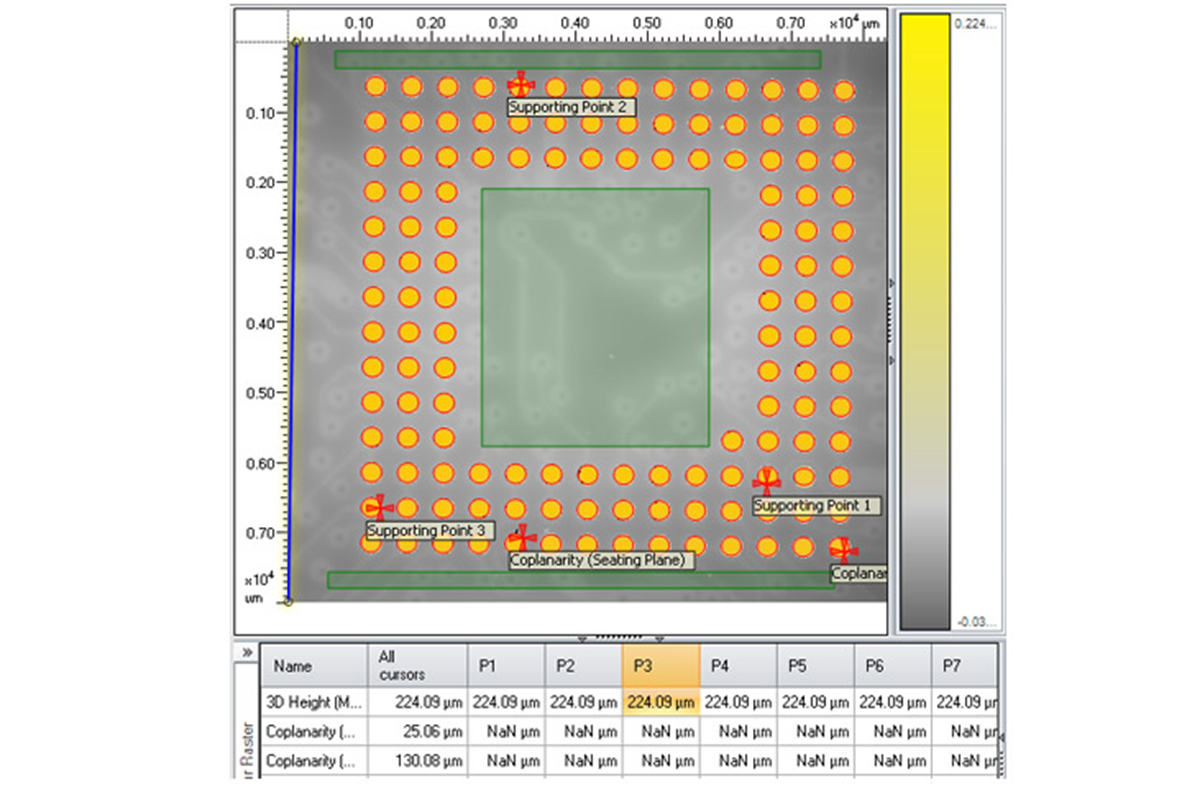Screen dimensions: 1200x800
Task: Select the 3D Height row name cell
Action: pos(314,702)
